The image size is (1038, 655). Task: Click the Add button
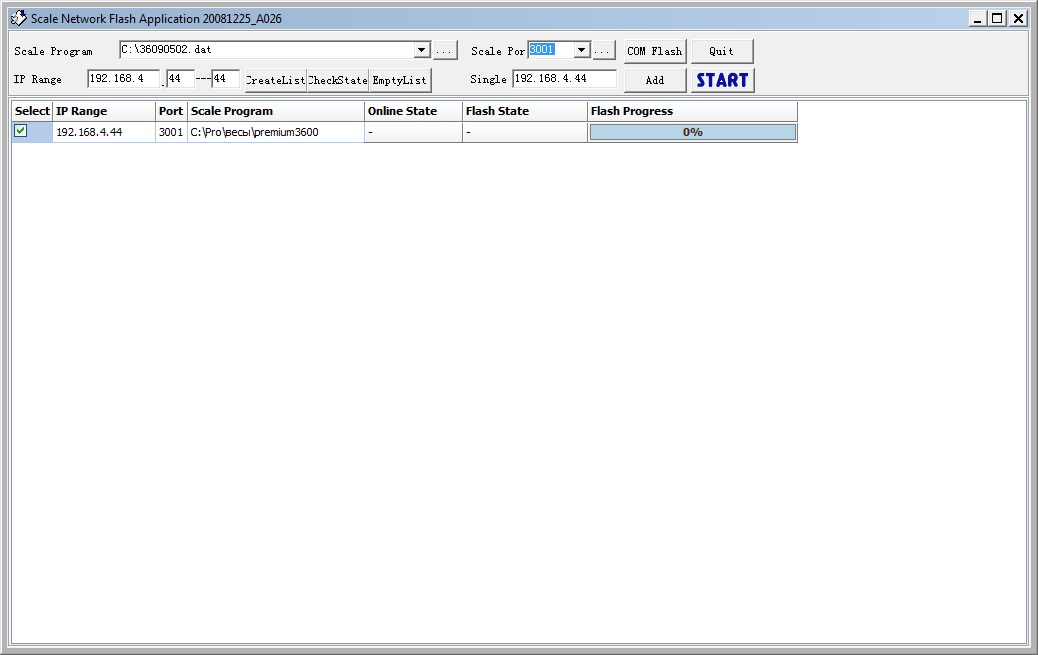tap(654, 80)
